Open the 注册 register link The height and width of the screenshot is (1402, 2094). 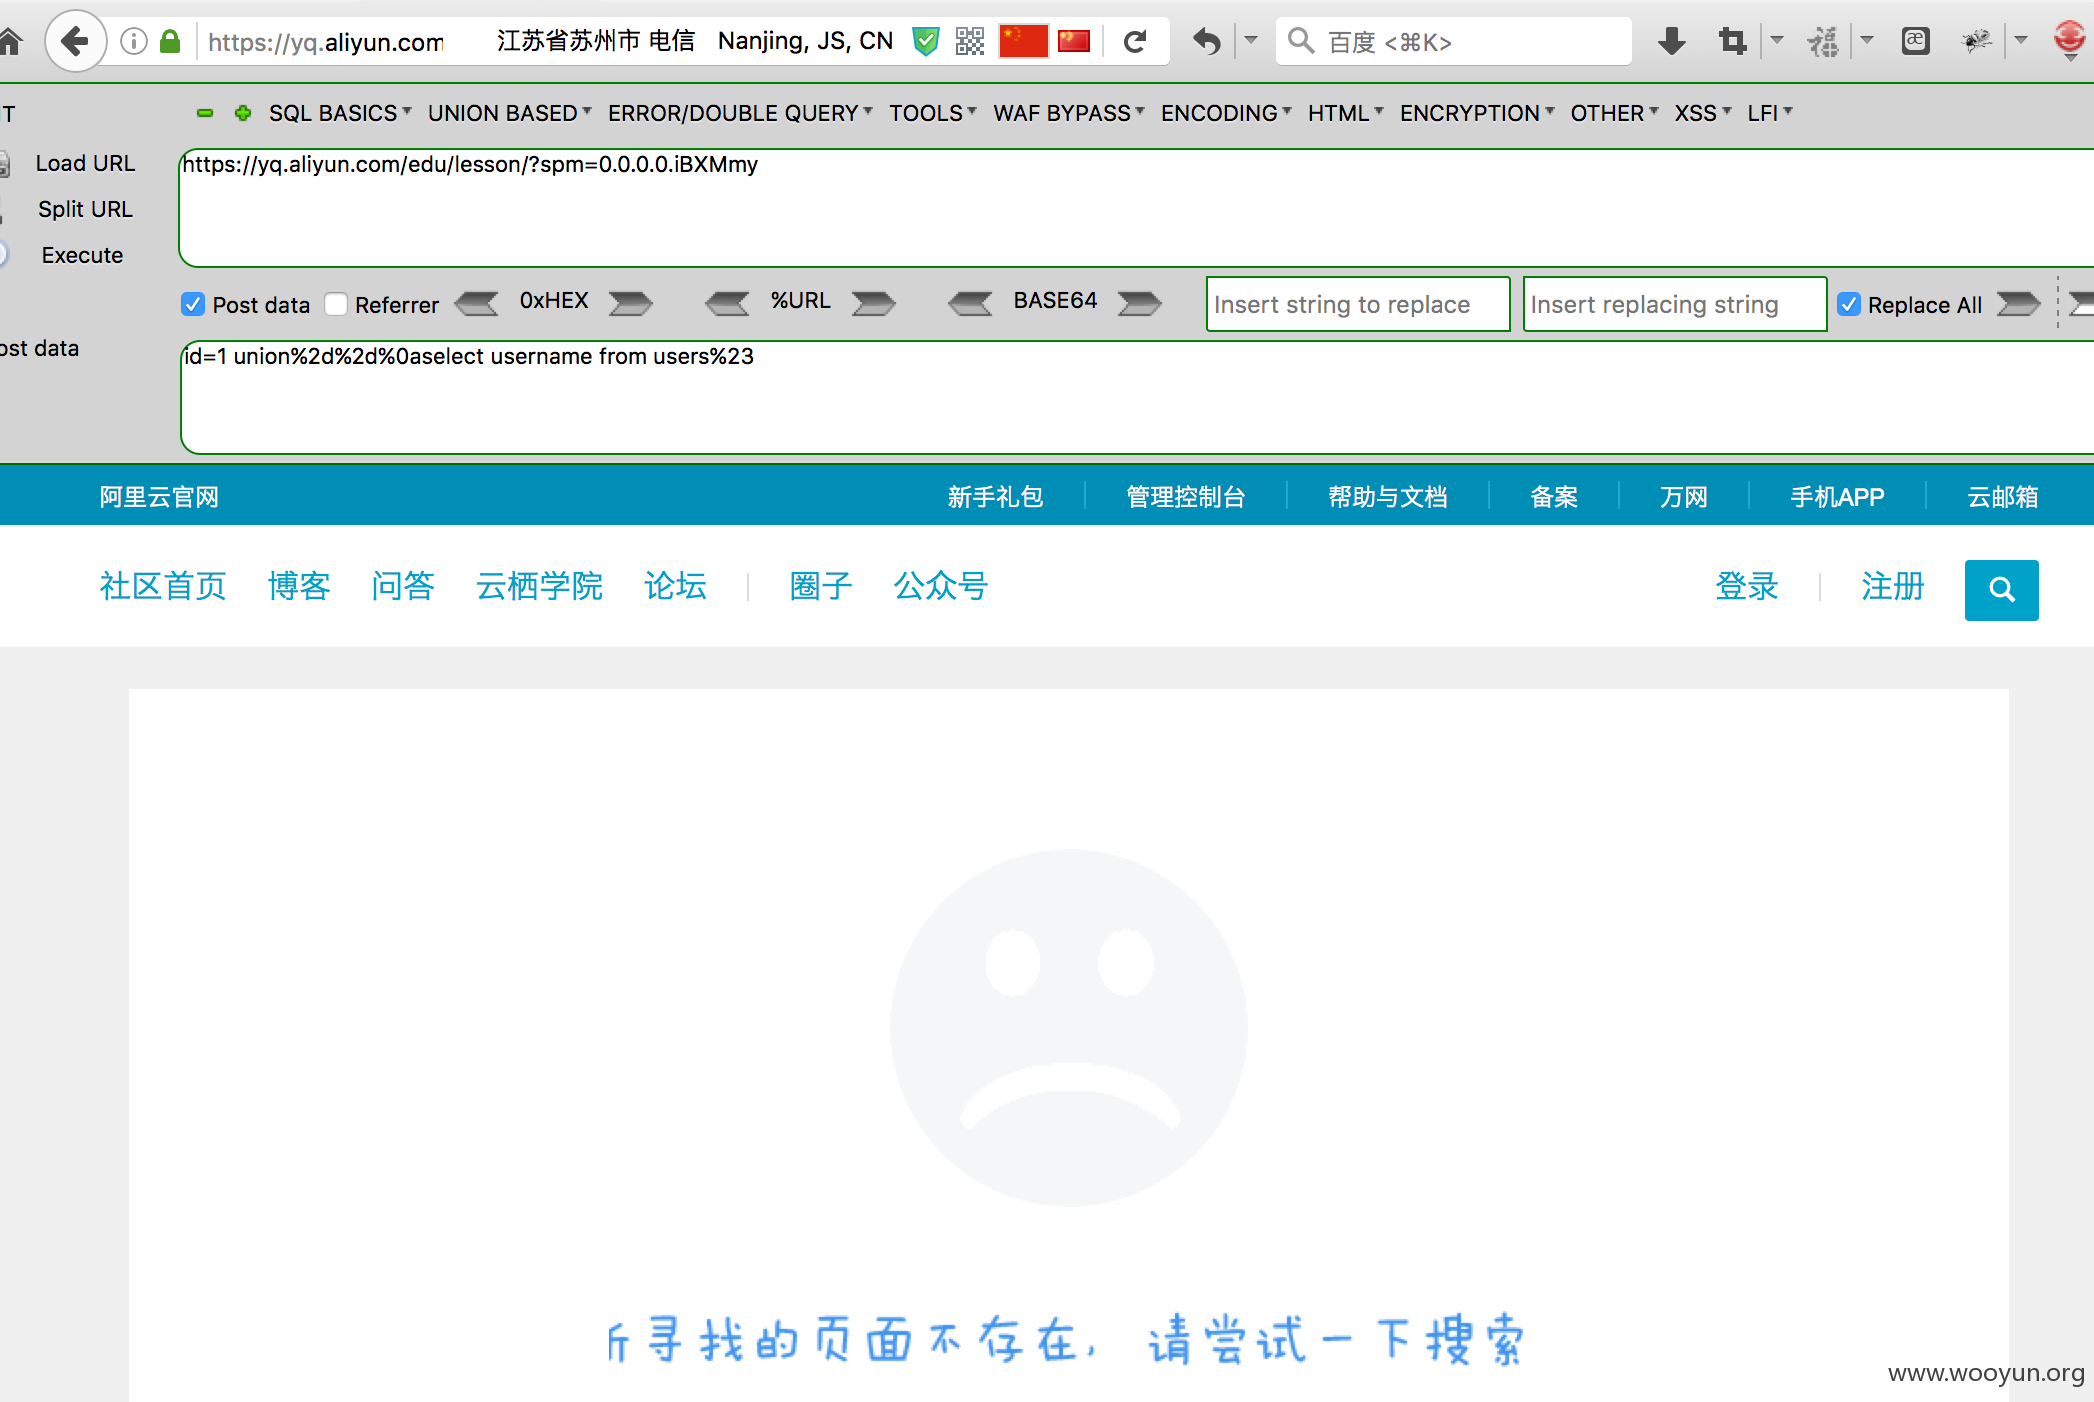click(1893, 586)
